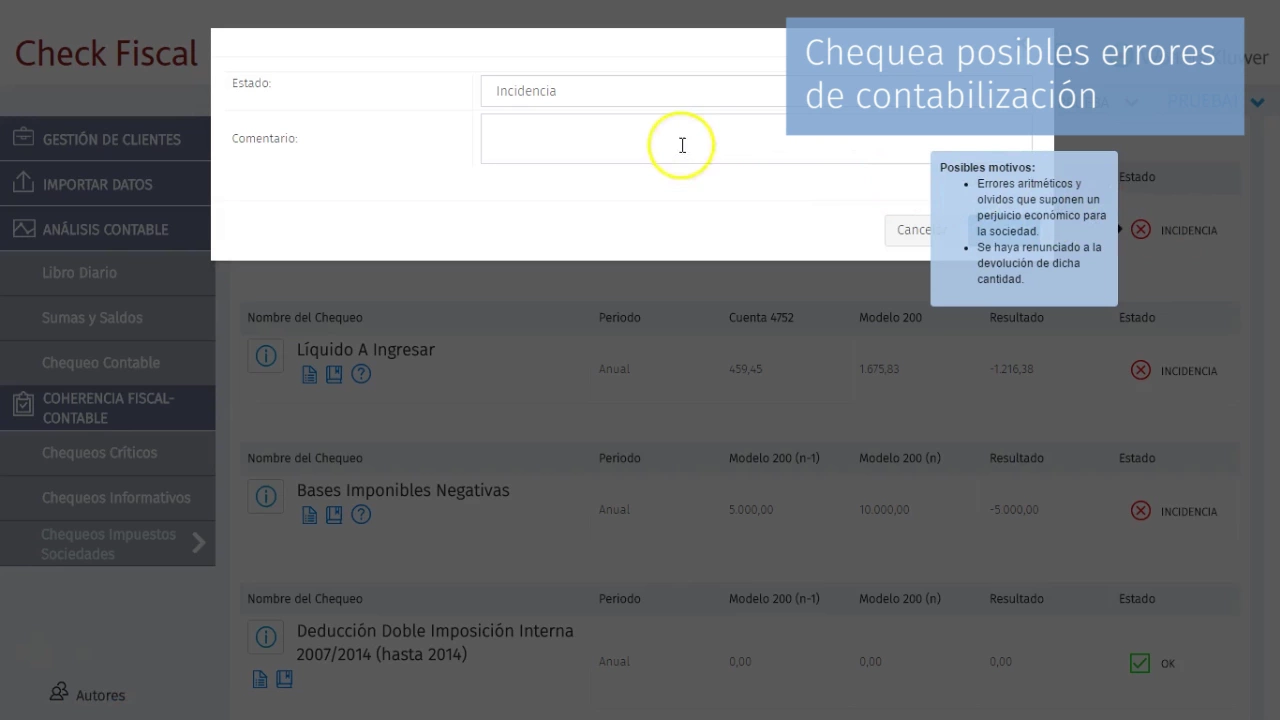Click the Check Fiscal logo

[106, 53]
